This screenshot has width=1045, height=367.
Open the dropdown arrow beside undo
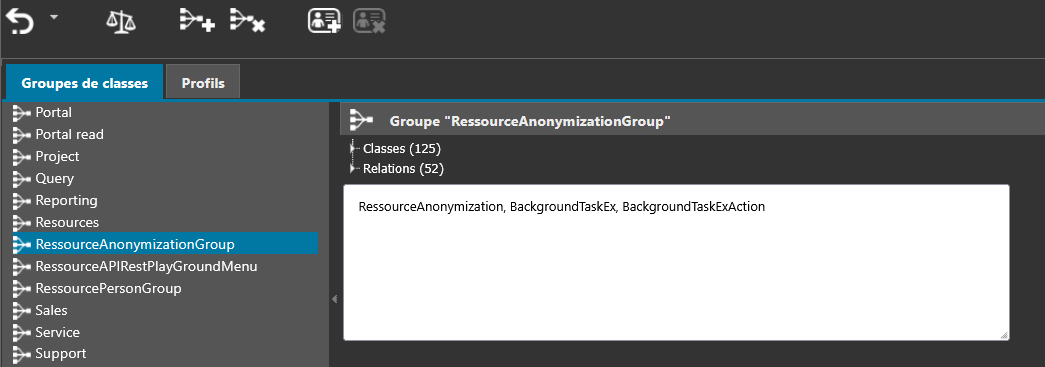54,16
